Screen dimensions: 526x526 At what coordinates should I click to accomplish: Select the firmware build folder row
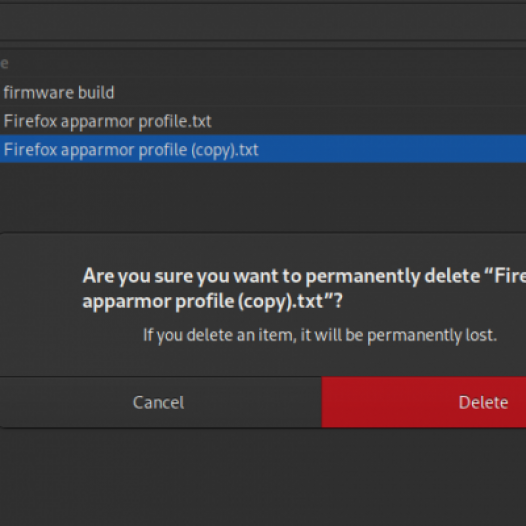click(x=263, y=92)
